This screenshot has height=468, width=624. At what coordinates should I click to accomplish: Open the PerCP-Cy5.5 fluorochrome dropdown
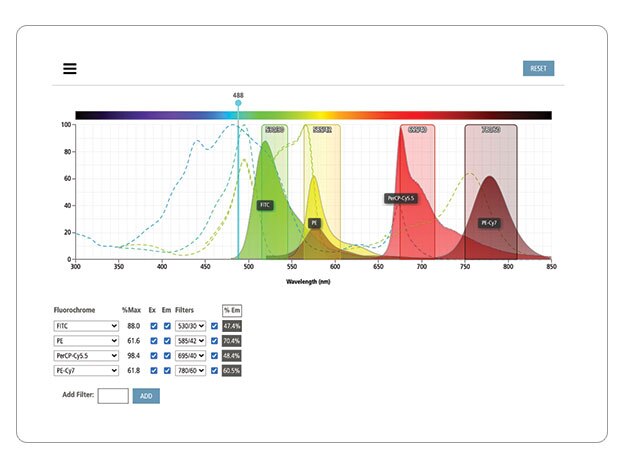click(86, 355)
